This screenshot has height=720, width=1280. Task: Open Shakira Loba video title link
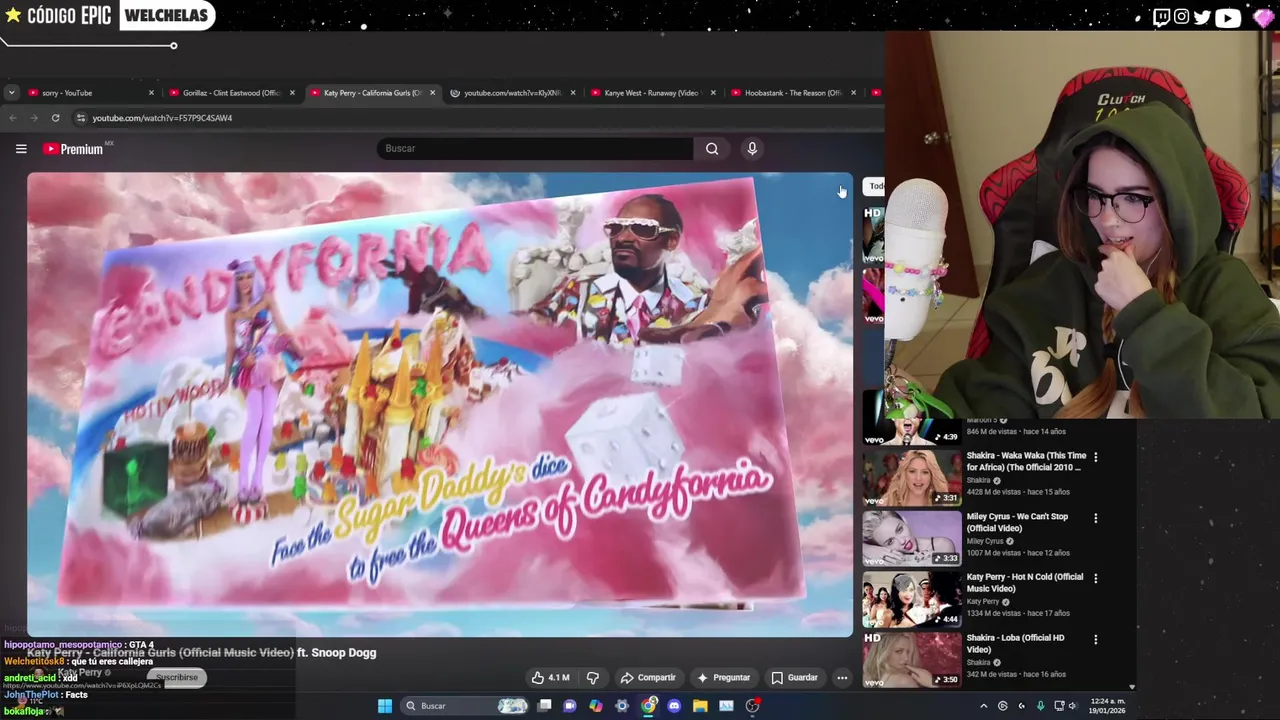point(1015,643)
